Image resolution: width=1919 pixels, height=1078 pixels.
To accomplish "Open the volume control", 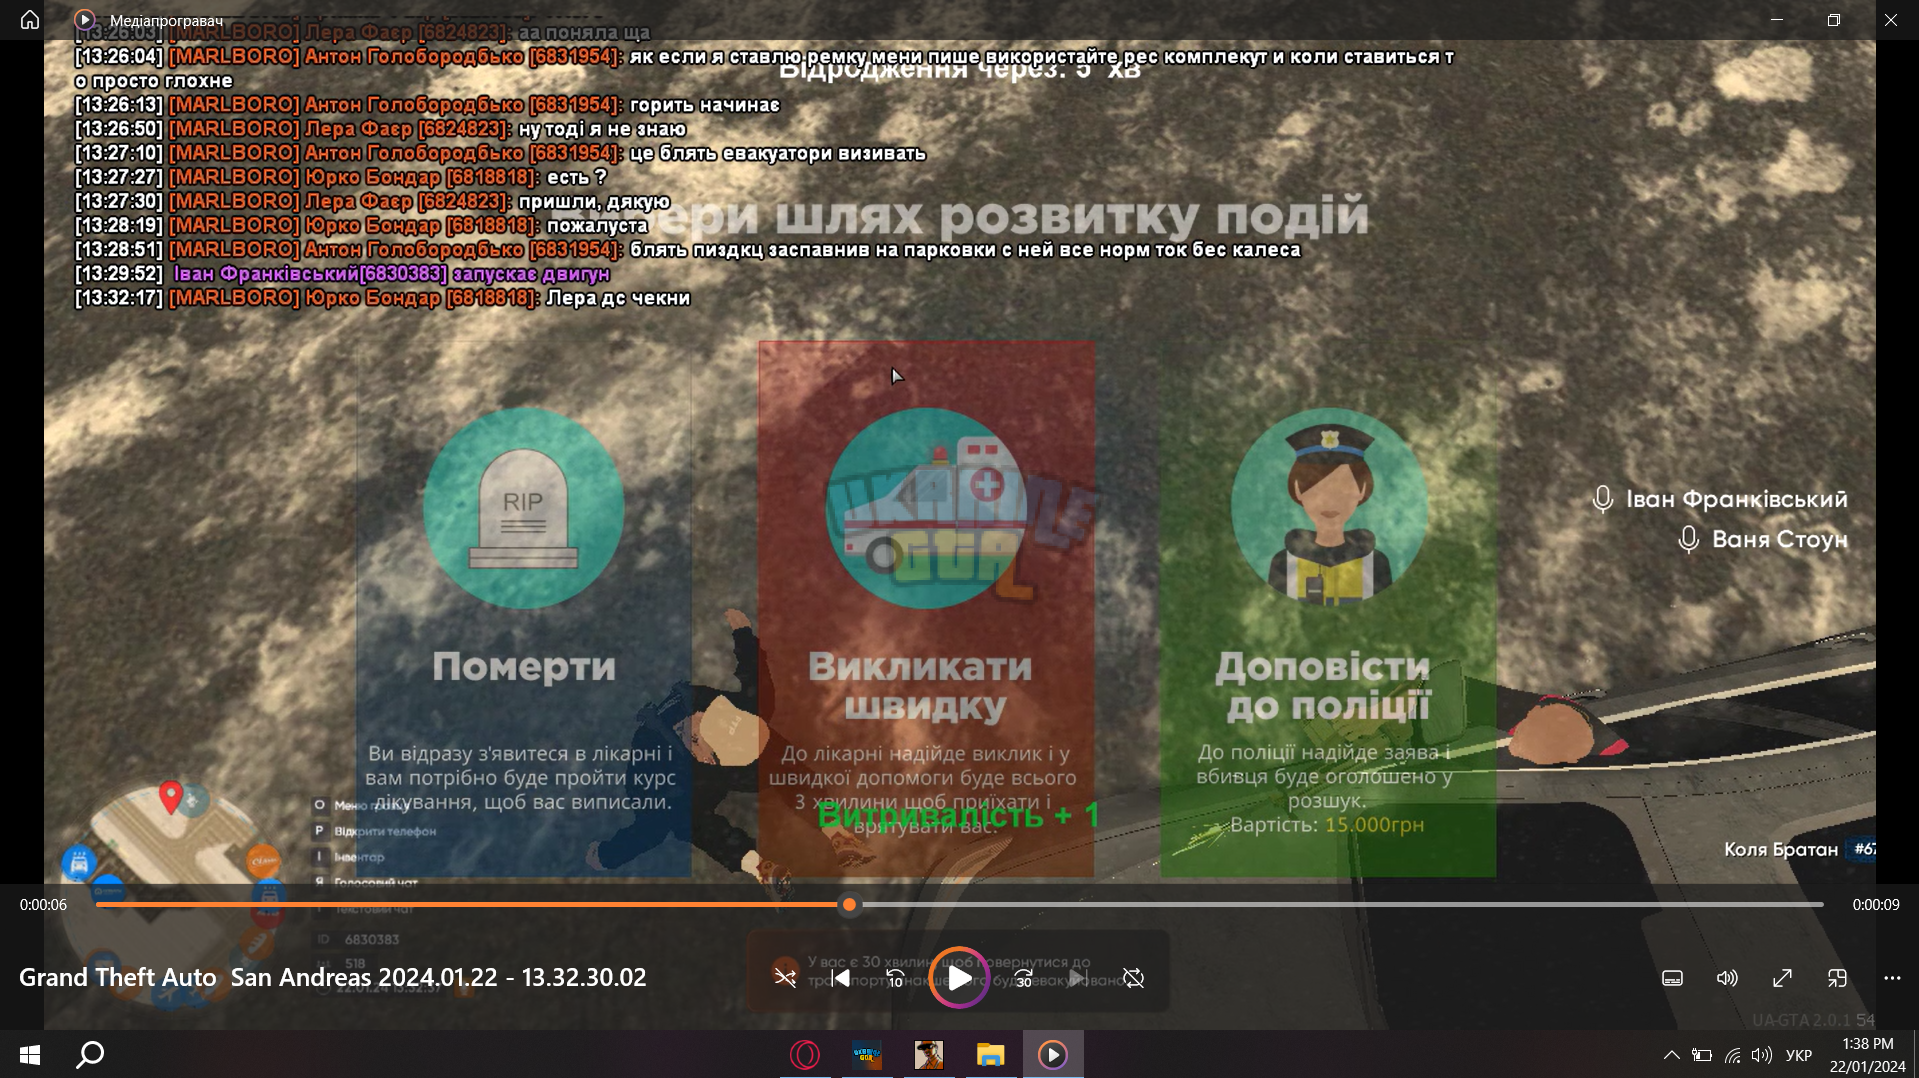I will click(x=1727, y=978).
